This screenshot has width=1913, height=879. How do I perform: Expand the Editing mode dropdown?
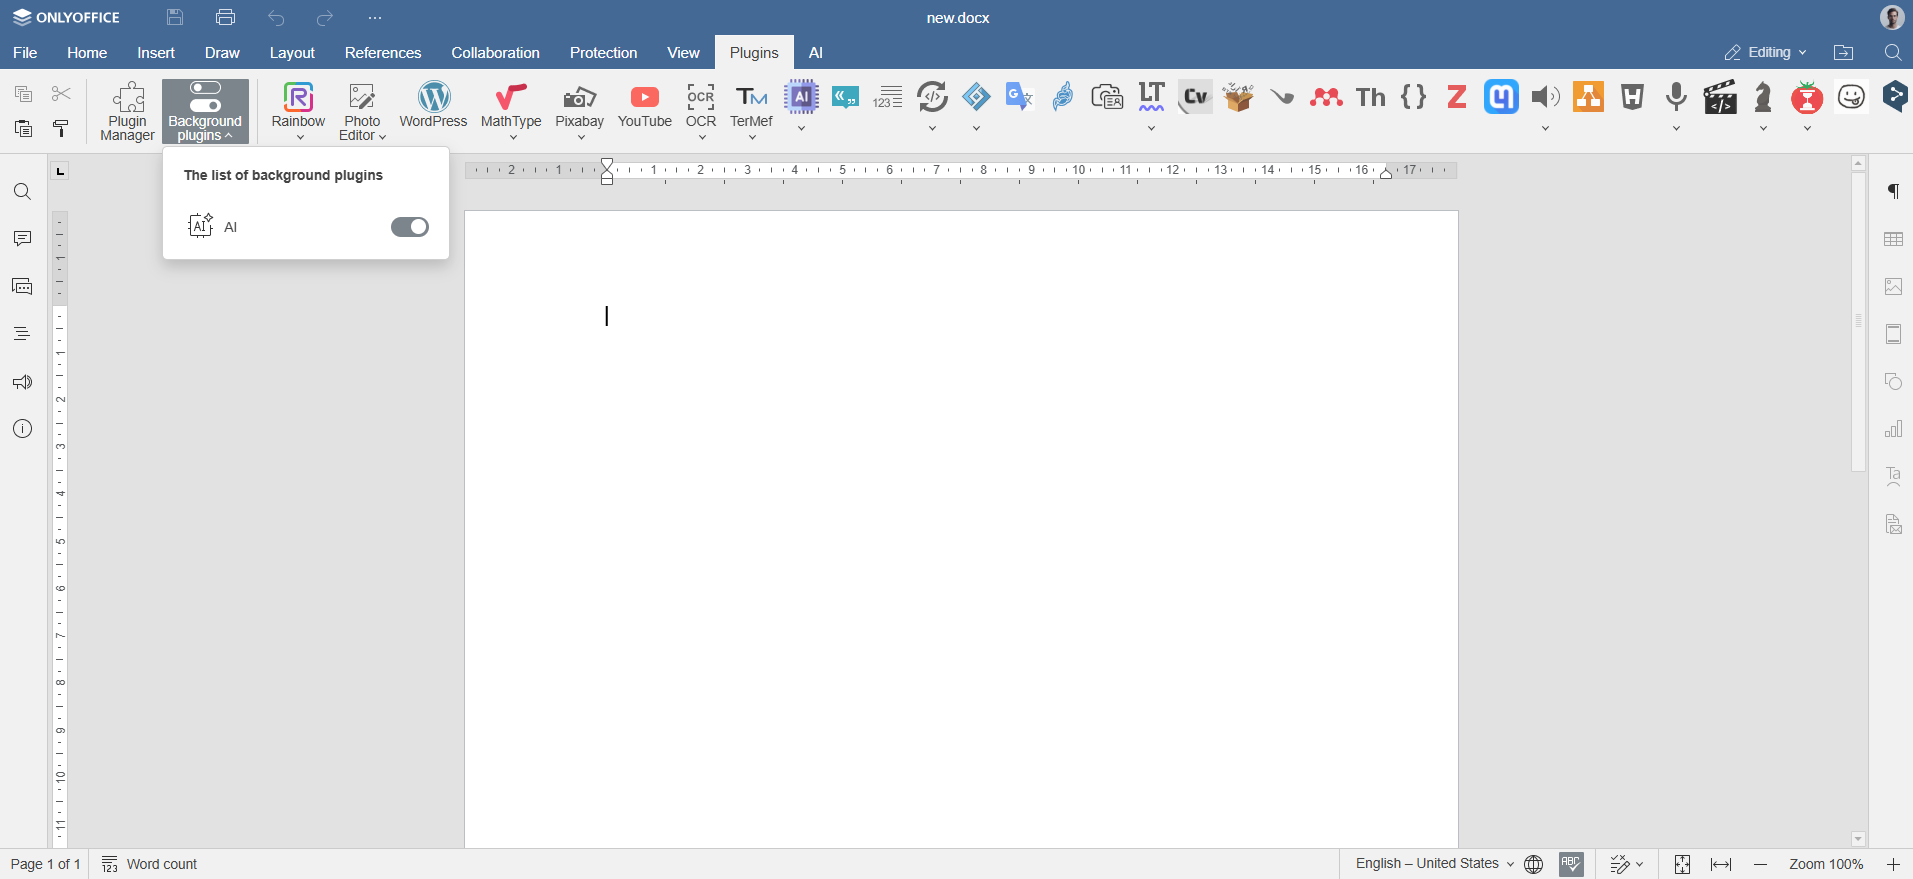click(1766, 52)
